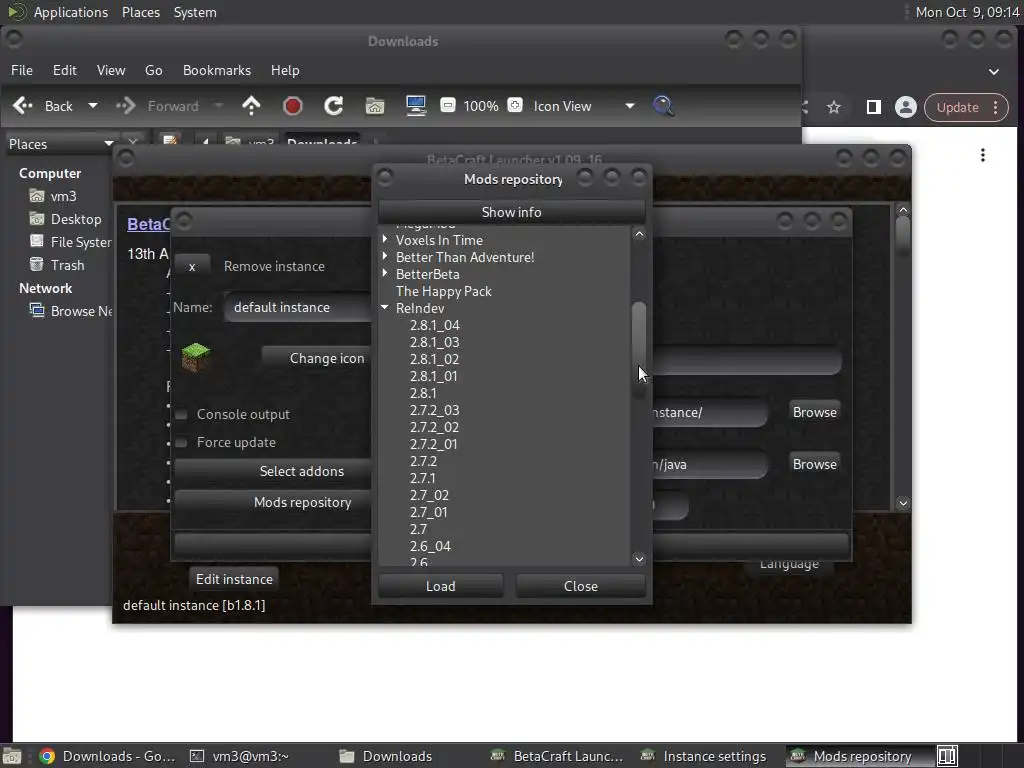
Task: Click Mods repository button in Instance settings
Action: 273,502
